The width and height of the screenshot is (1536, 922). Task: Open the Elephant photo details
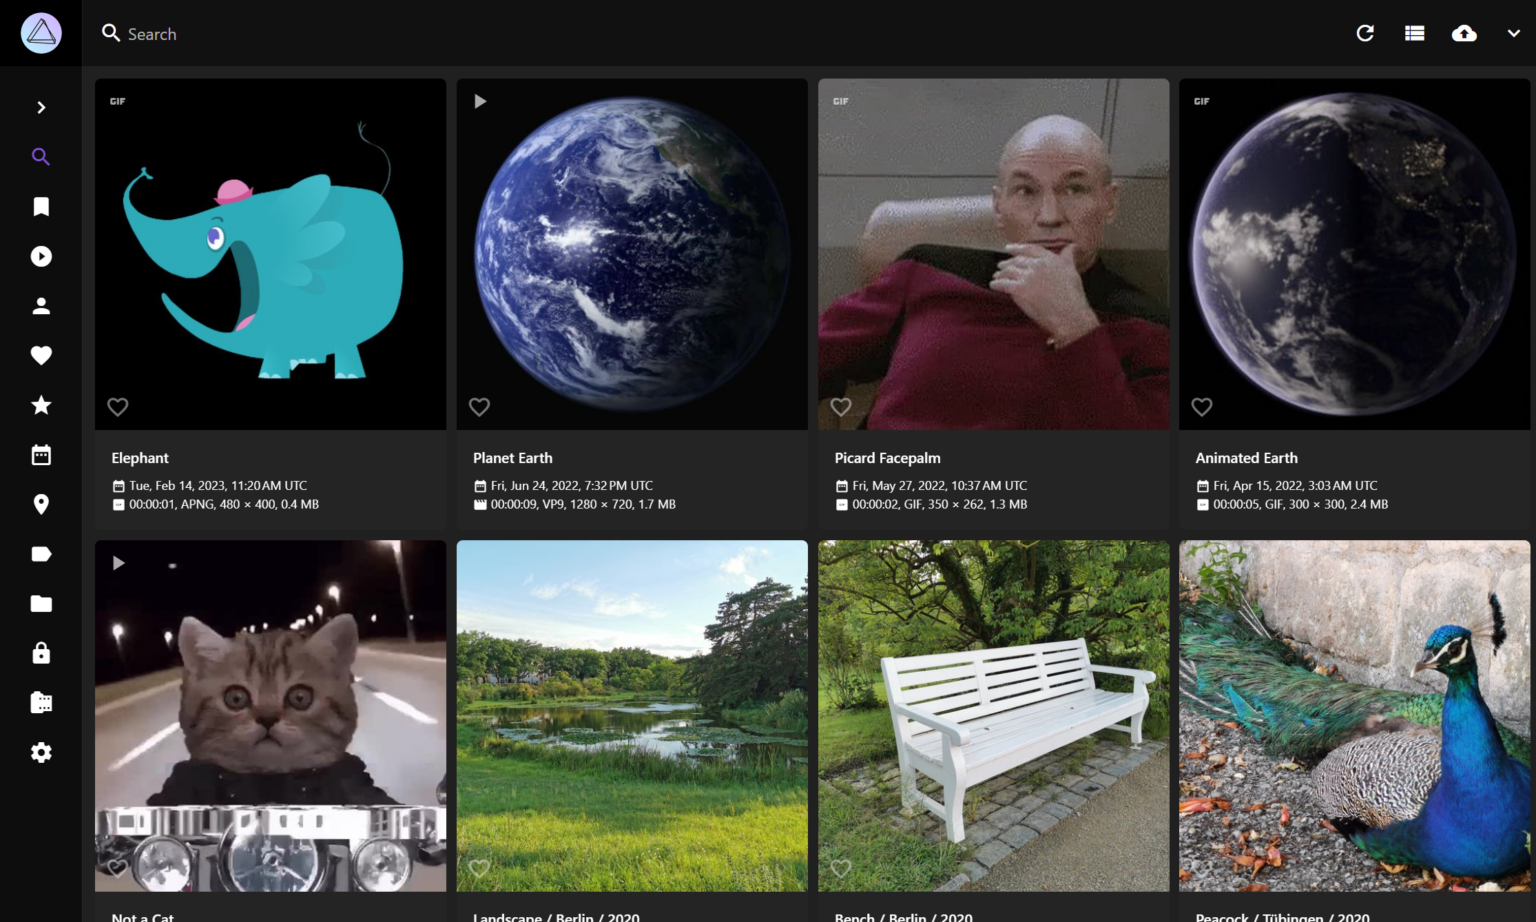tap(140, 457)
